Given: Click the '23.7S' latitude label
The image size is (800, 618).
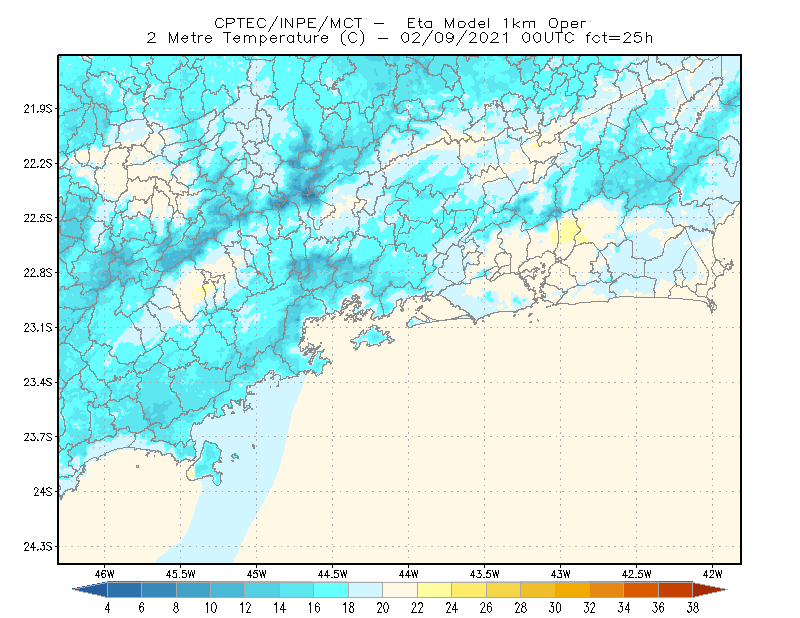Looking at the screenshot, I should pos(37,437).
